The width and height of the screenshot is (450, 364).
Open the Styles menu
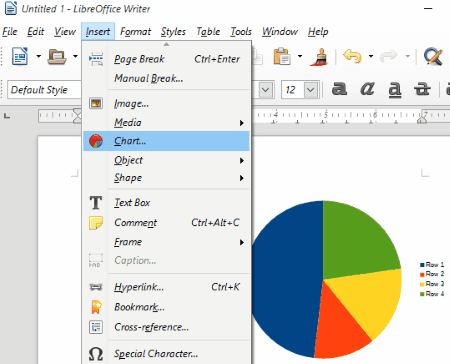[173, 31]
